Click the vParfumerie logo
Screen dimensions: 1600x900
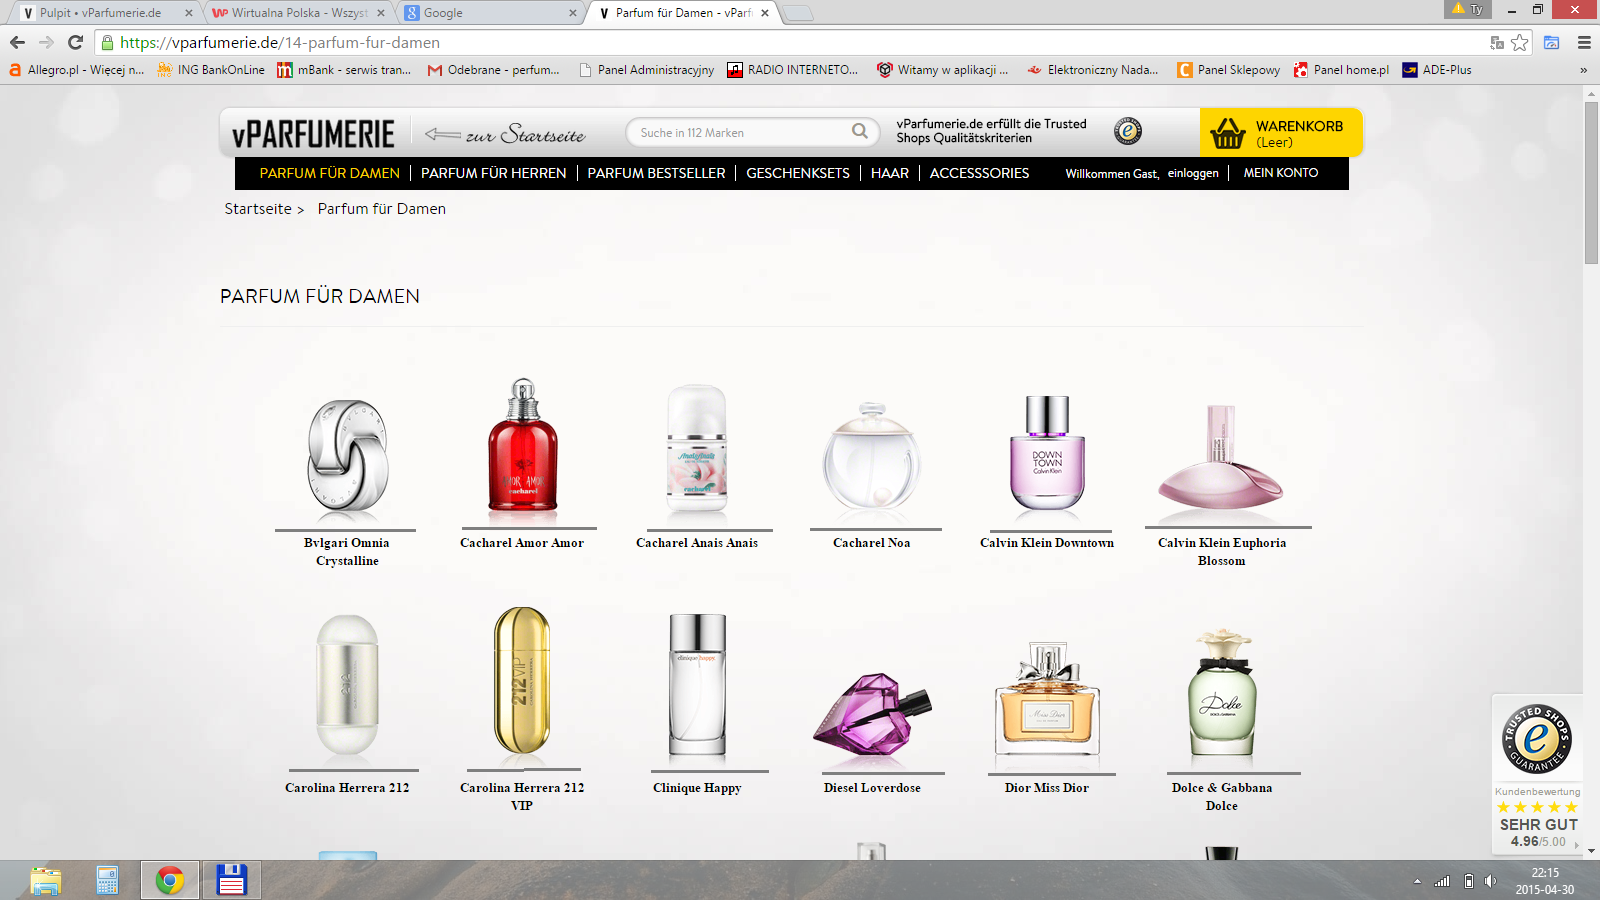[313, 134]
